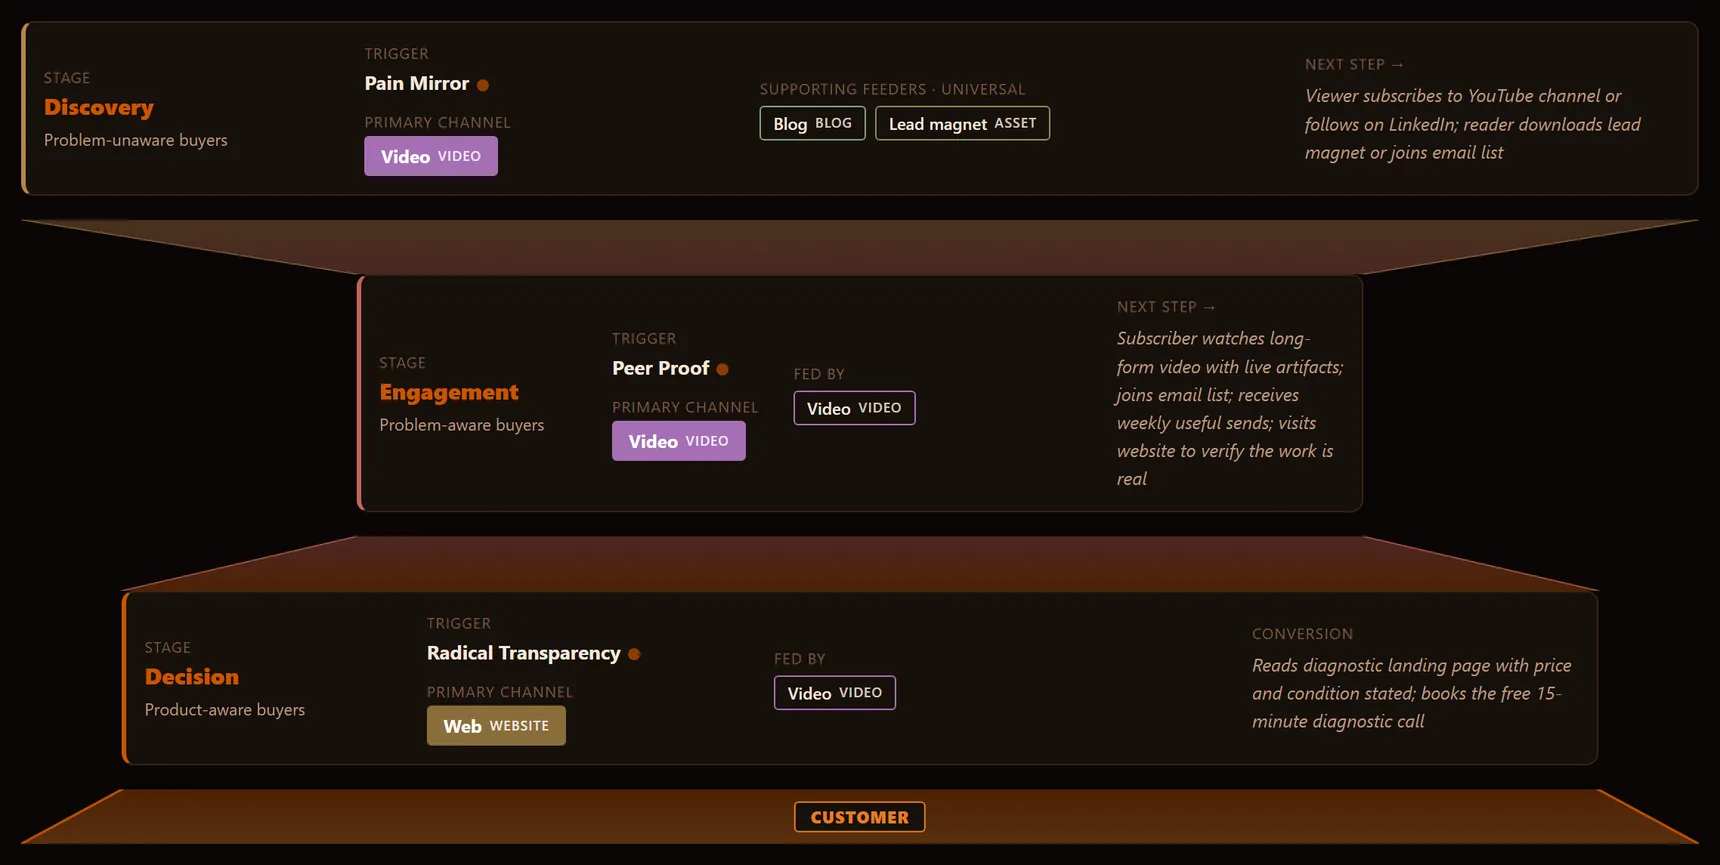Click the 'Next Step' label in the Engagement card
This screenshot has width=1720, height=865.
point(1167,307)
